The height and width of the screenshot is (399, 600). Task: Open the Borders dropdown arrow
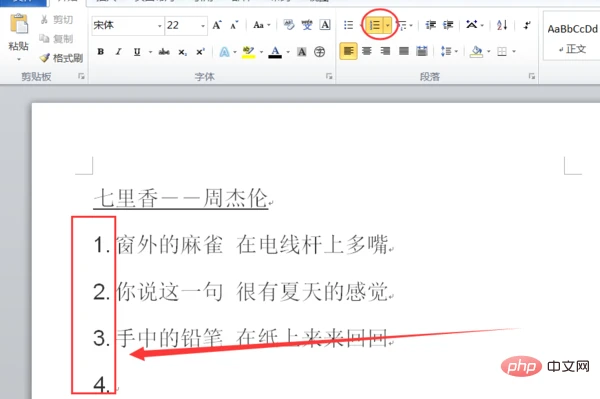514,51
